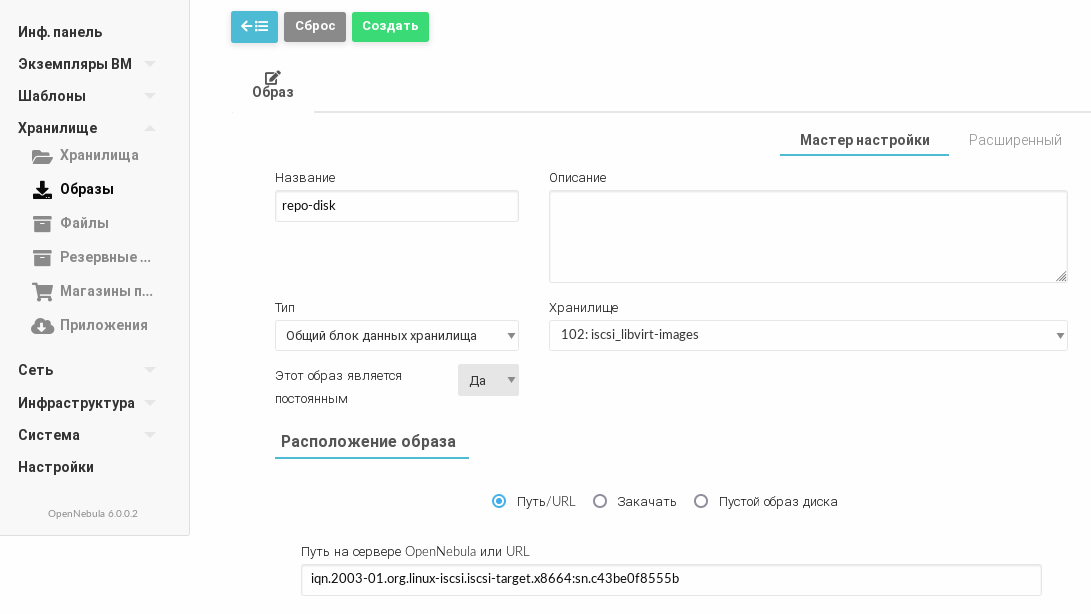Click the Хранилища folder icon
The height and width of the screenshot is (614, 1091).
(x=42, y=156)
